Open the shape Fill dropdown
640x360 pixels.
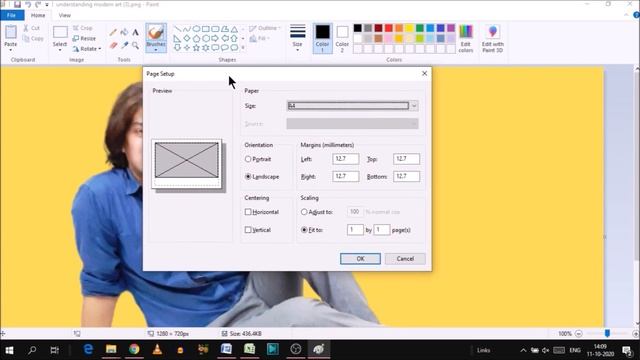260,38
